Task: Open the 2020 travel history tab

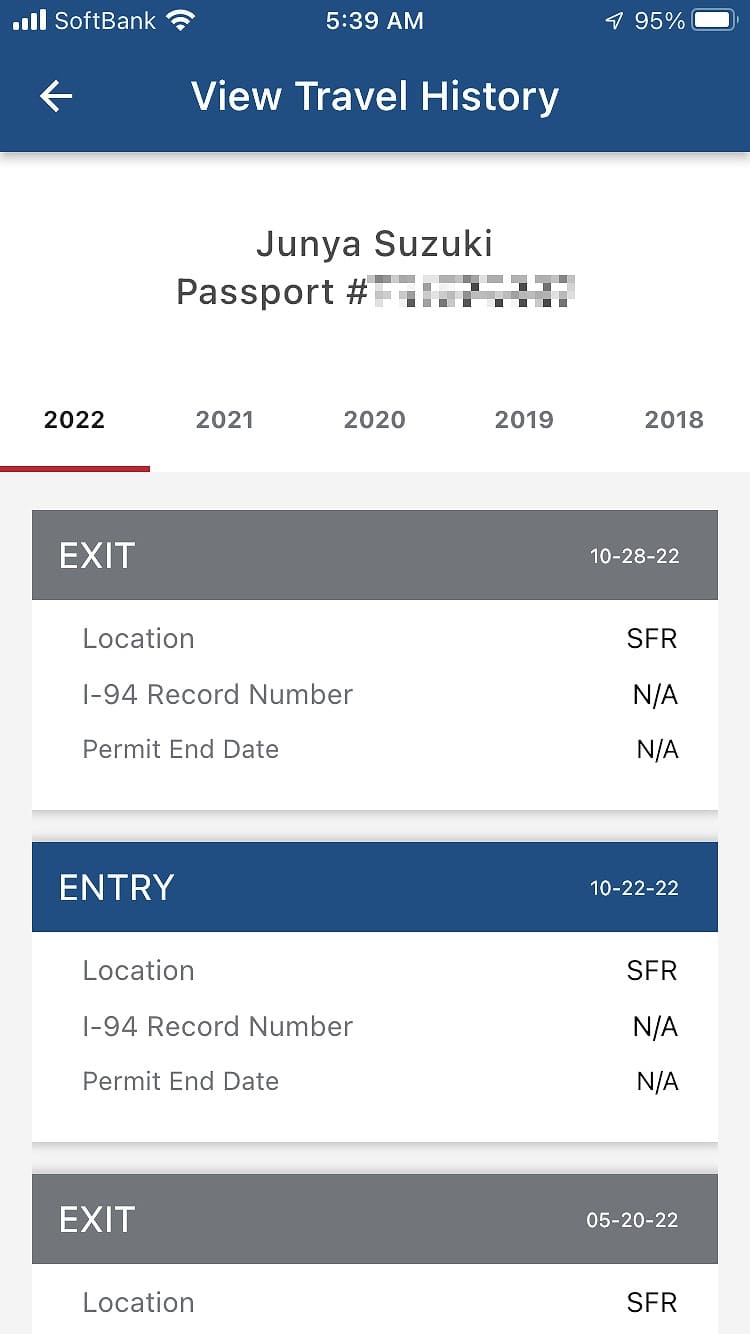Action: [375, 420]
